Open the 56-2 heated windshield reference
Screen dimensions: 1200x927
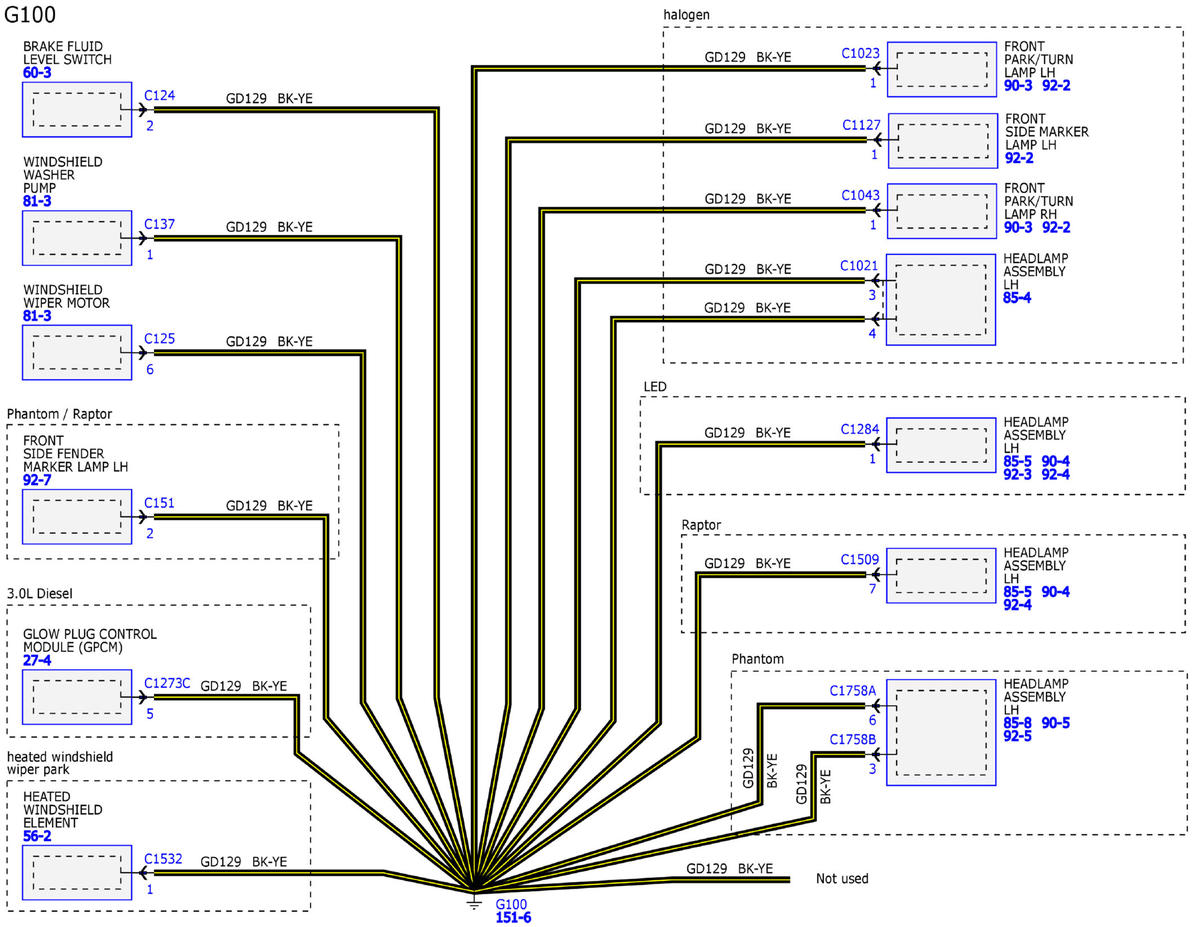tap(37, 836)
